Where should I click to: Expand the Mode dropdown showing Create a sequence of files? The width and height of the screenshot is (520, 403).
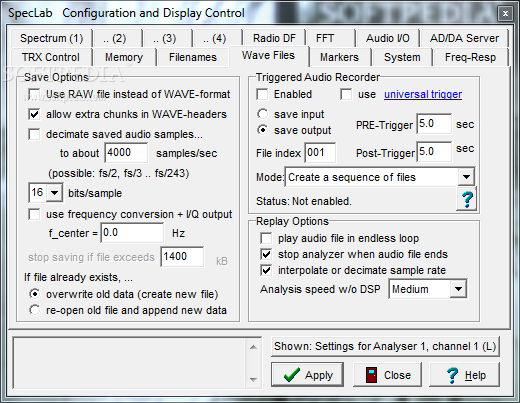(x=466, y=177)
